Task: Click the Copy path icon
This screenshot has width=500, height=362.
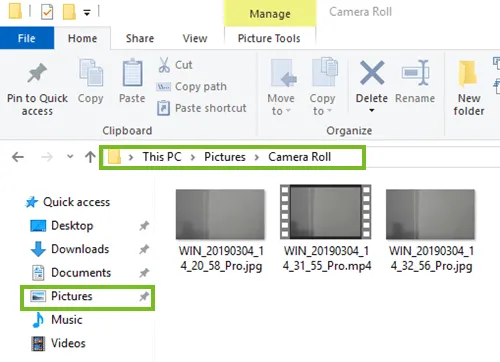Action: coord(163,87)
